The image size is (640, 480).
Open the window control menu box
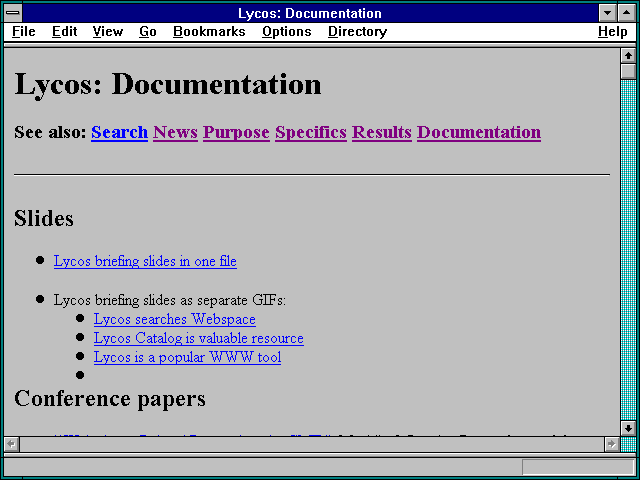click(x=13, y=13)
